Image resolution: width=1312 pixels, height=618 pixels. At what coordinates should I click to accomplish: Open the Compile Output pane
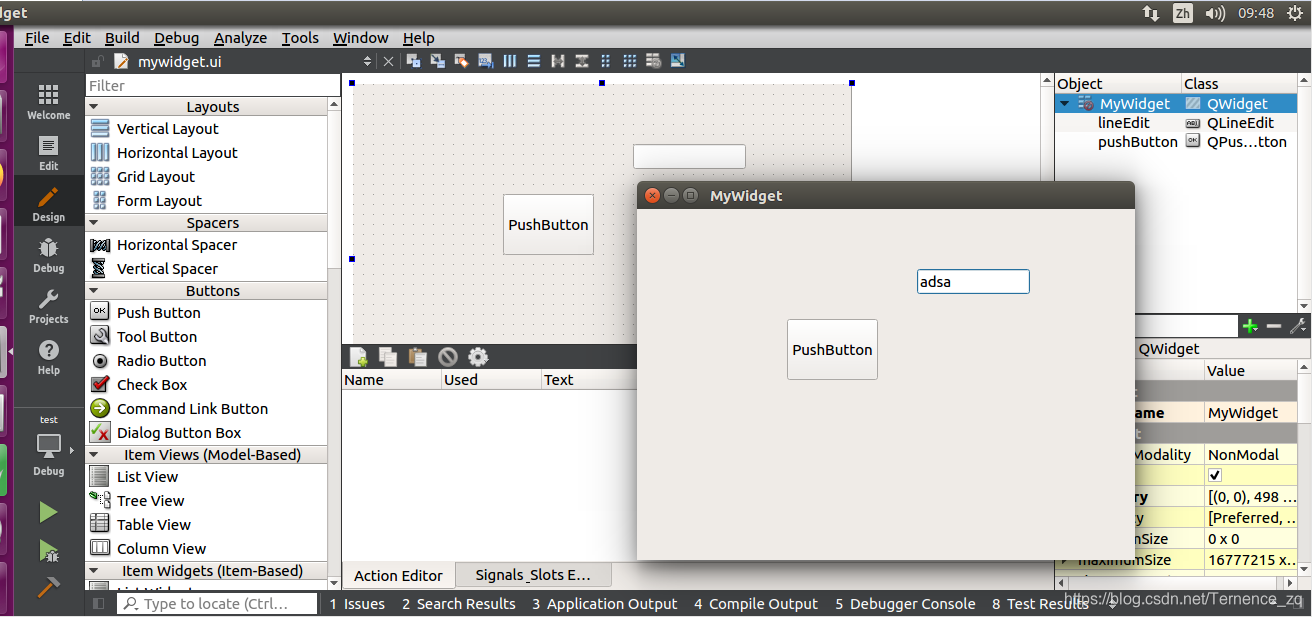pos(756,604)
